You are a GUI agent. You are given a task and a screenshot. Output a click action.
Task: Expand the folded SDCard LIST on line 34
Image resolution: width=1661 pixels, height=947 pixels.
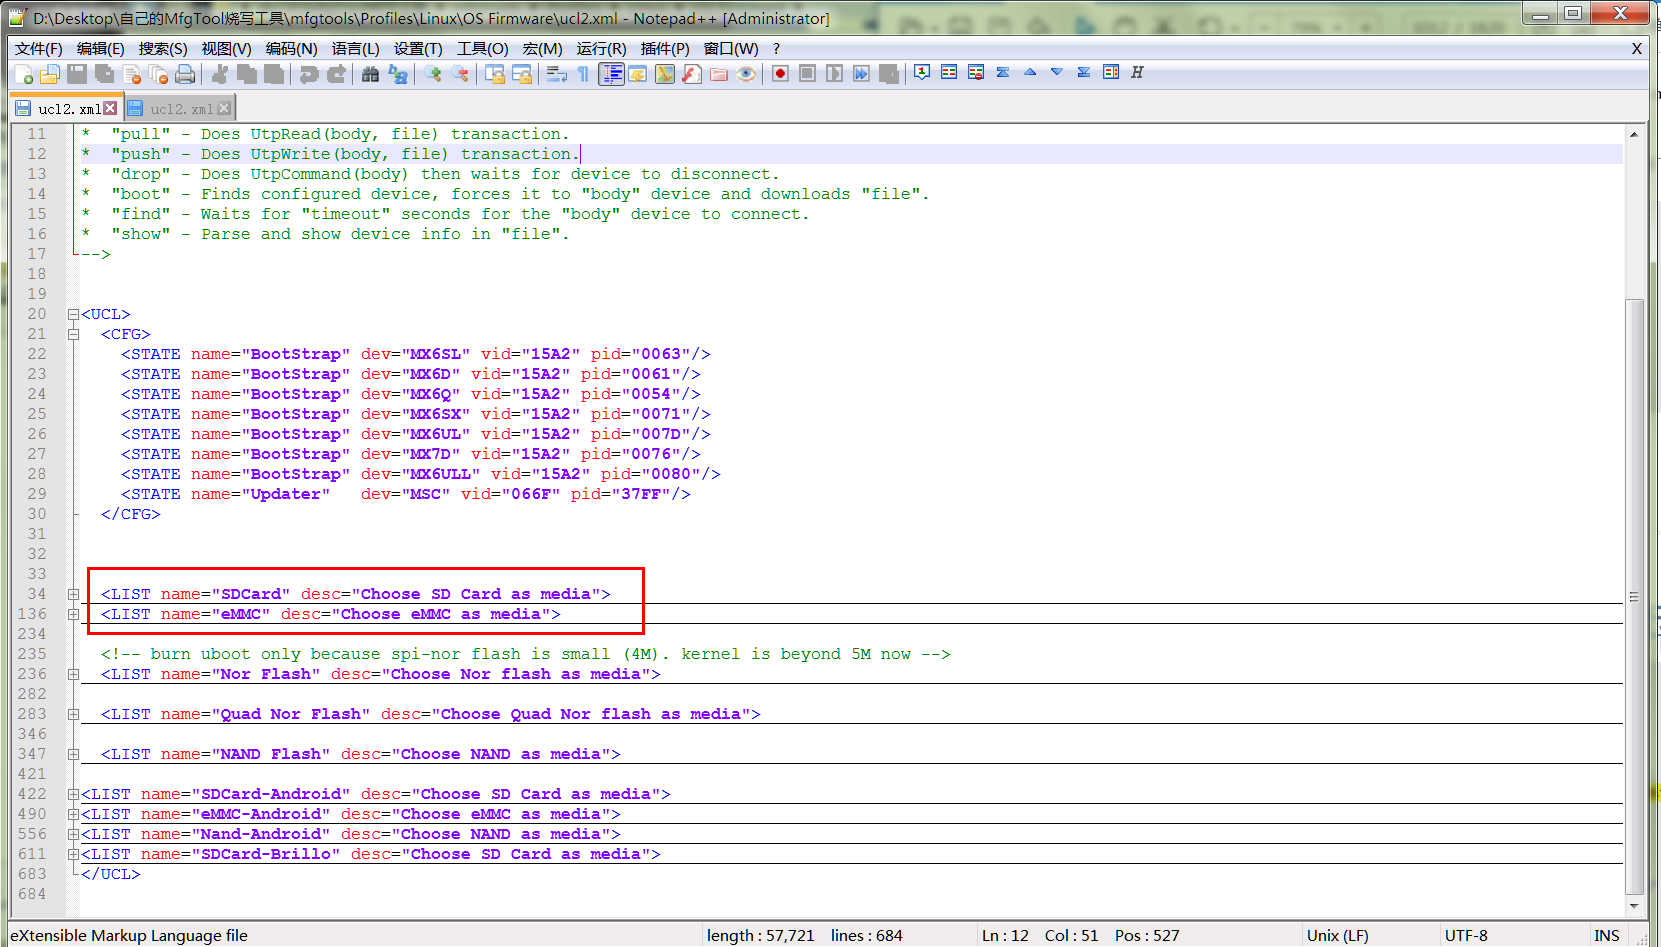[x=73, y=594]
